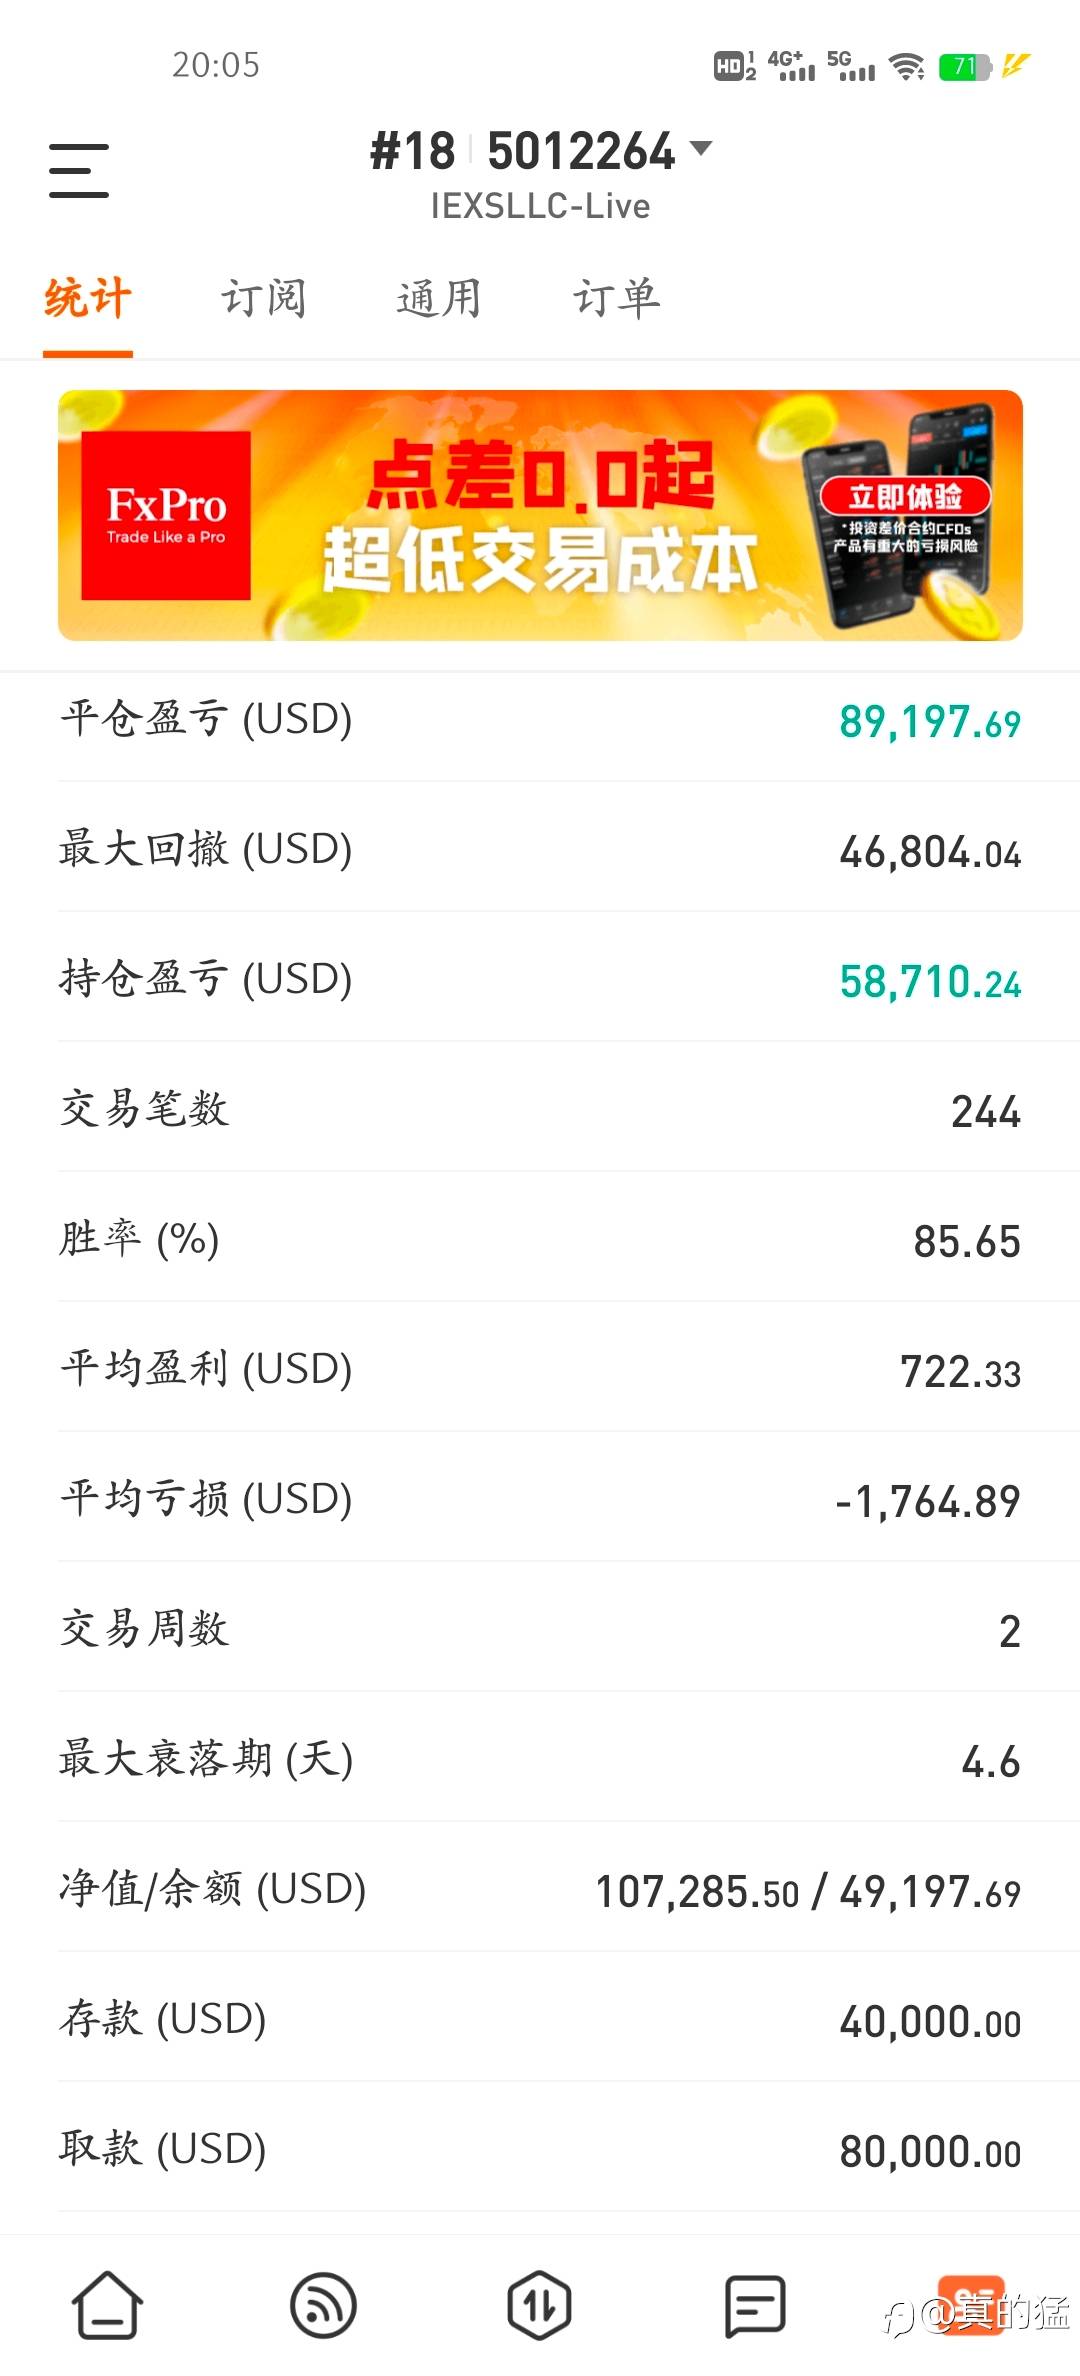
Task: Tap the 平仓盈亏 value 89,197.69
Action: coord(929,722)
